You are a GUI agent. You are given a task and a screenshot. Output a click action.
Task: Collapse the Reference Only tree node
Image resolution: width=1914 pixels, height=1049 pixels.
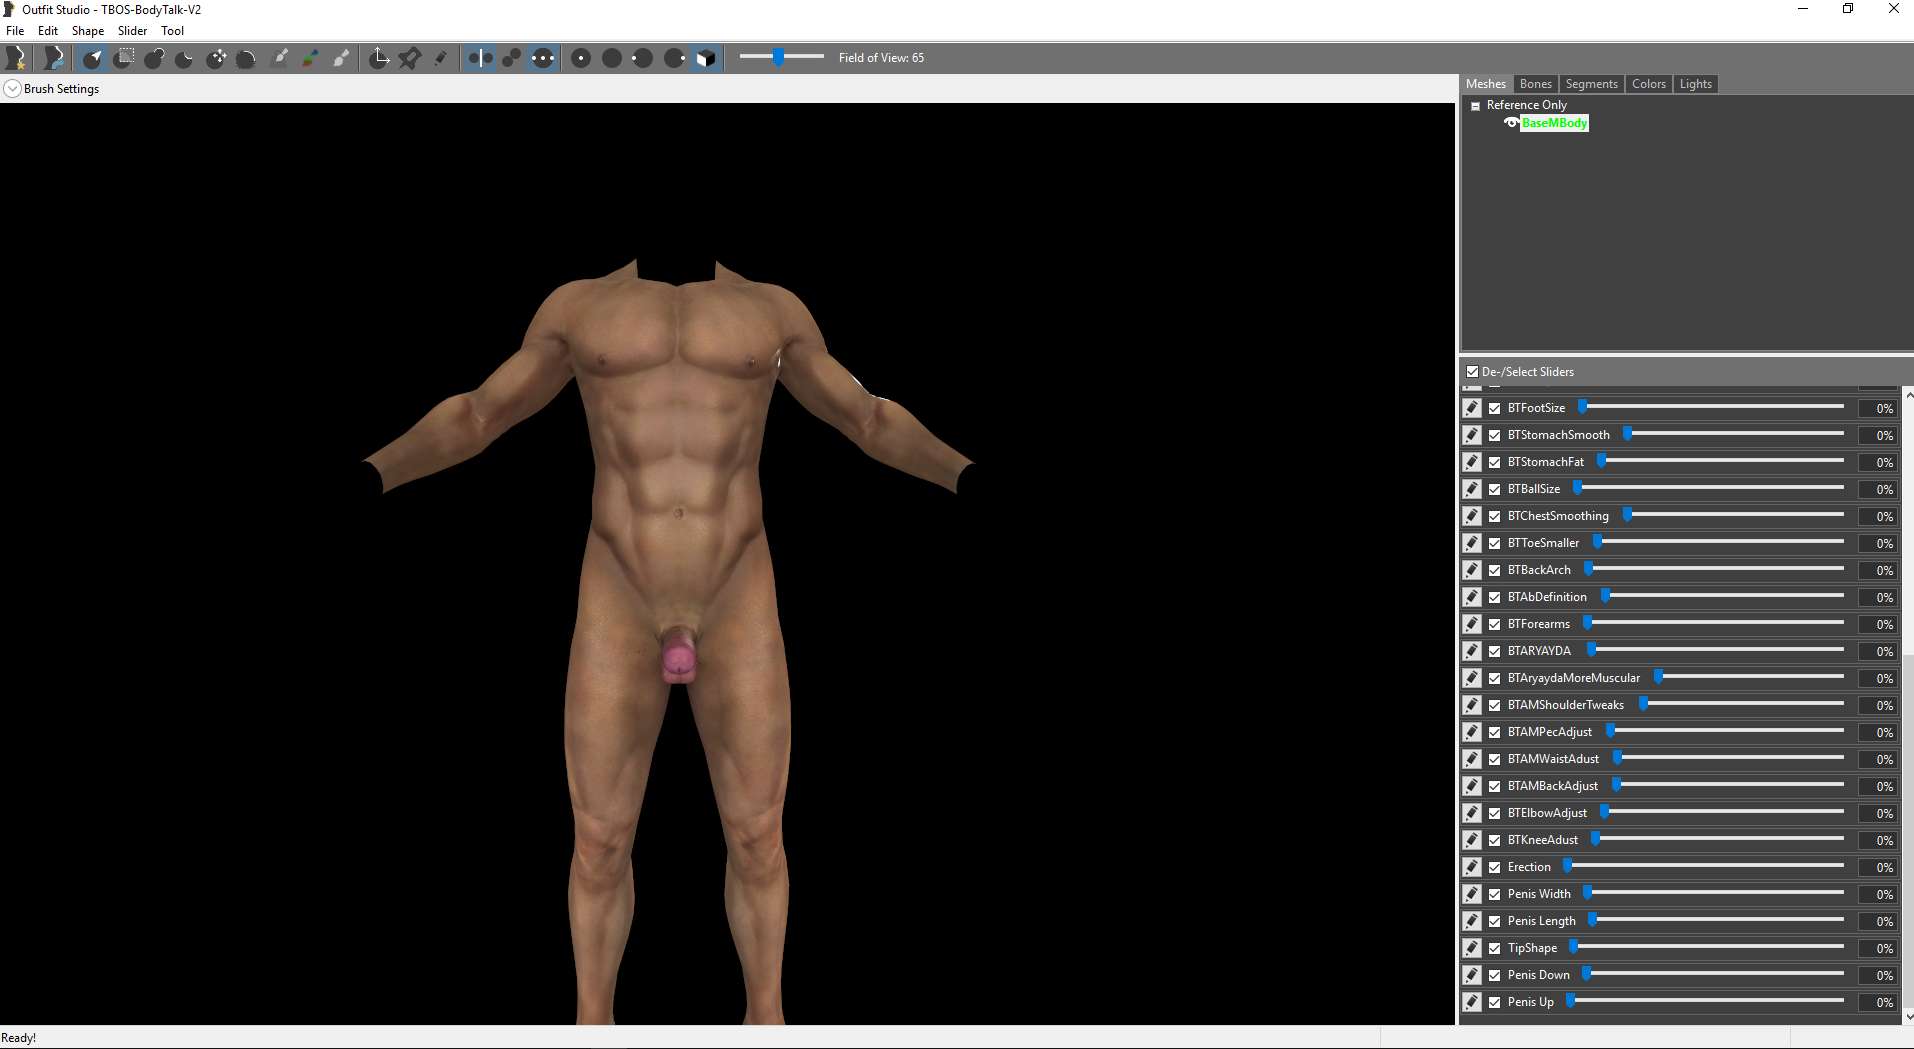1475,106
